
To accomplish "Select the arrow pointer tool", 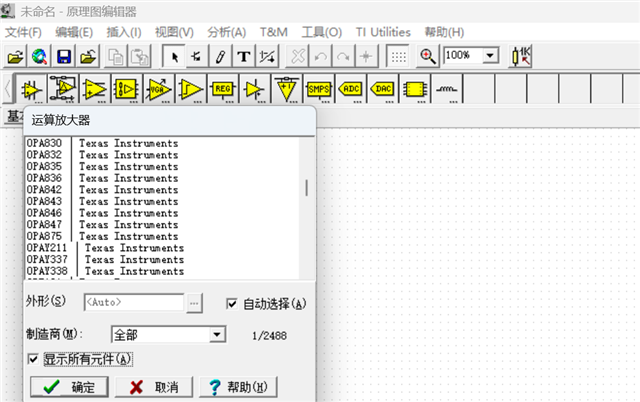I will [x=174, y=56].
